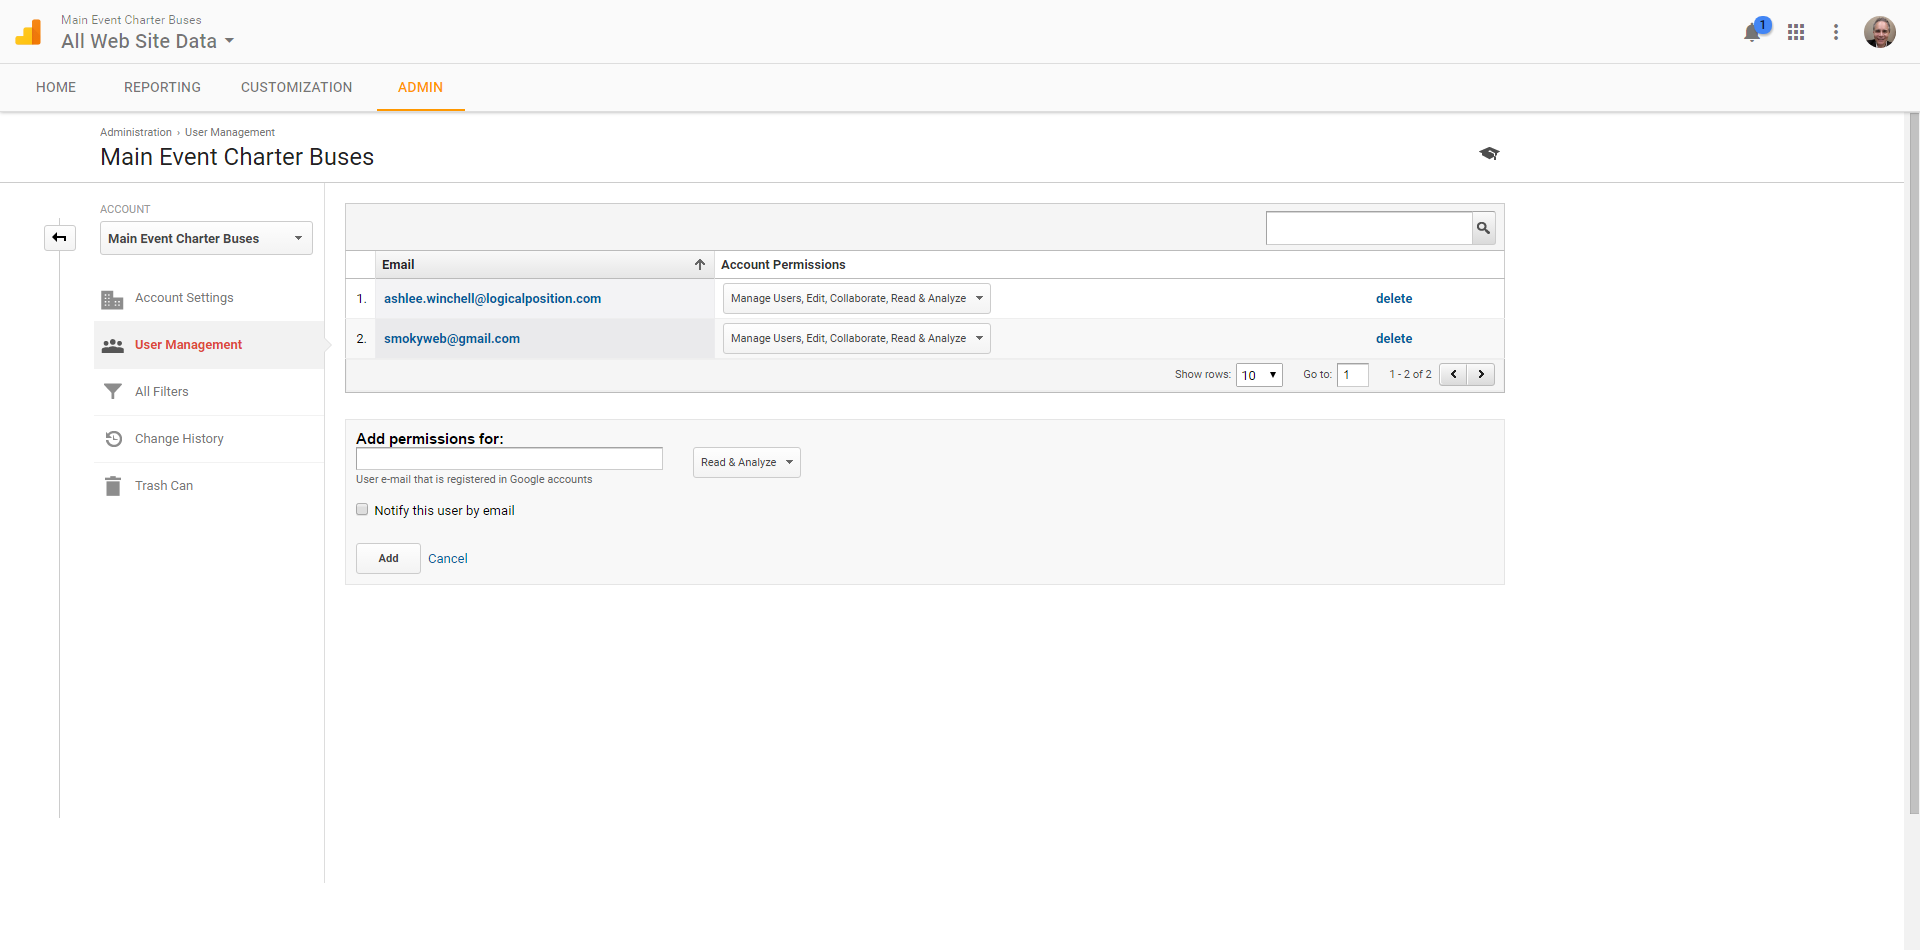Screen dimensions: 1920x950
Task: Open the Google apps grid
Action: tap(1796, 32)
